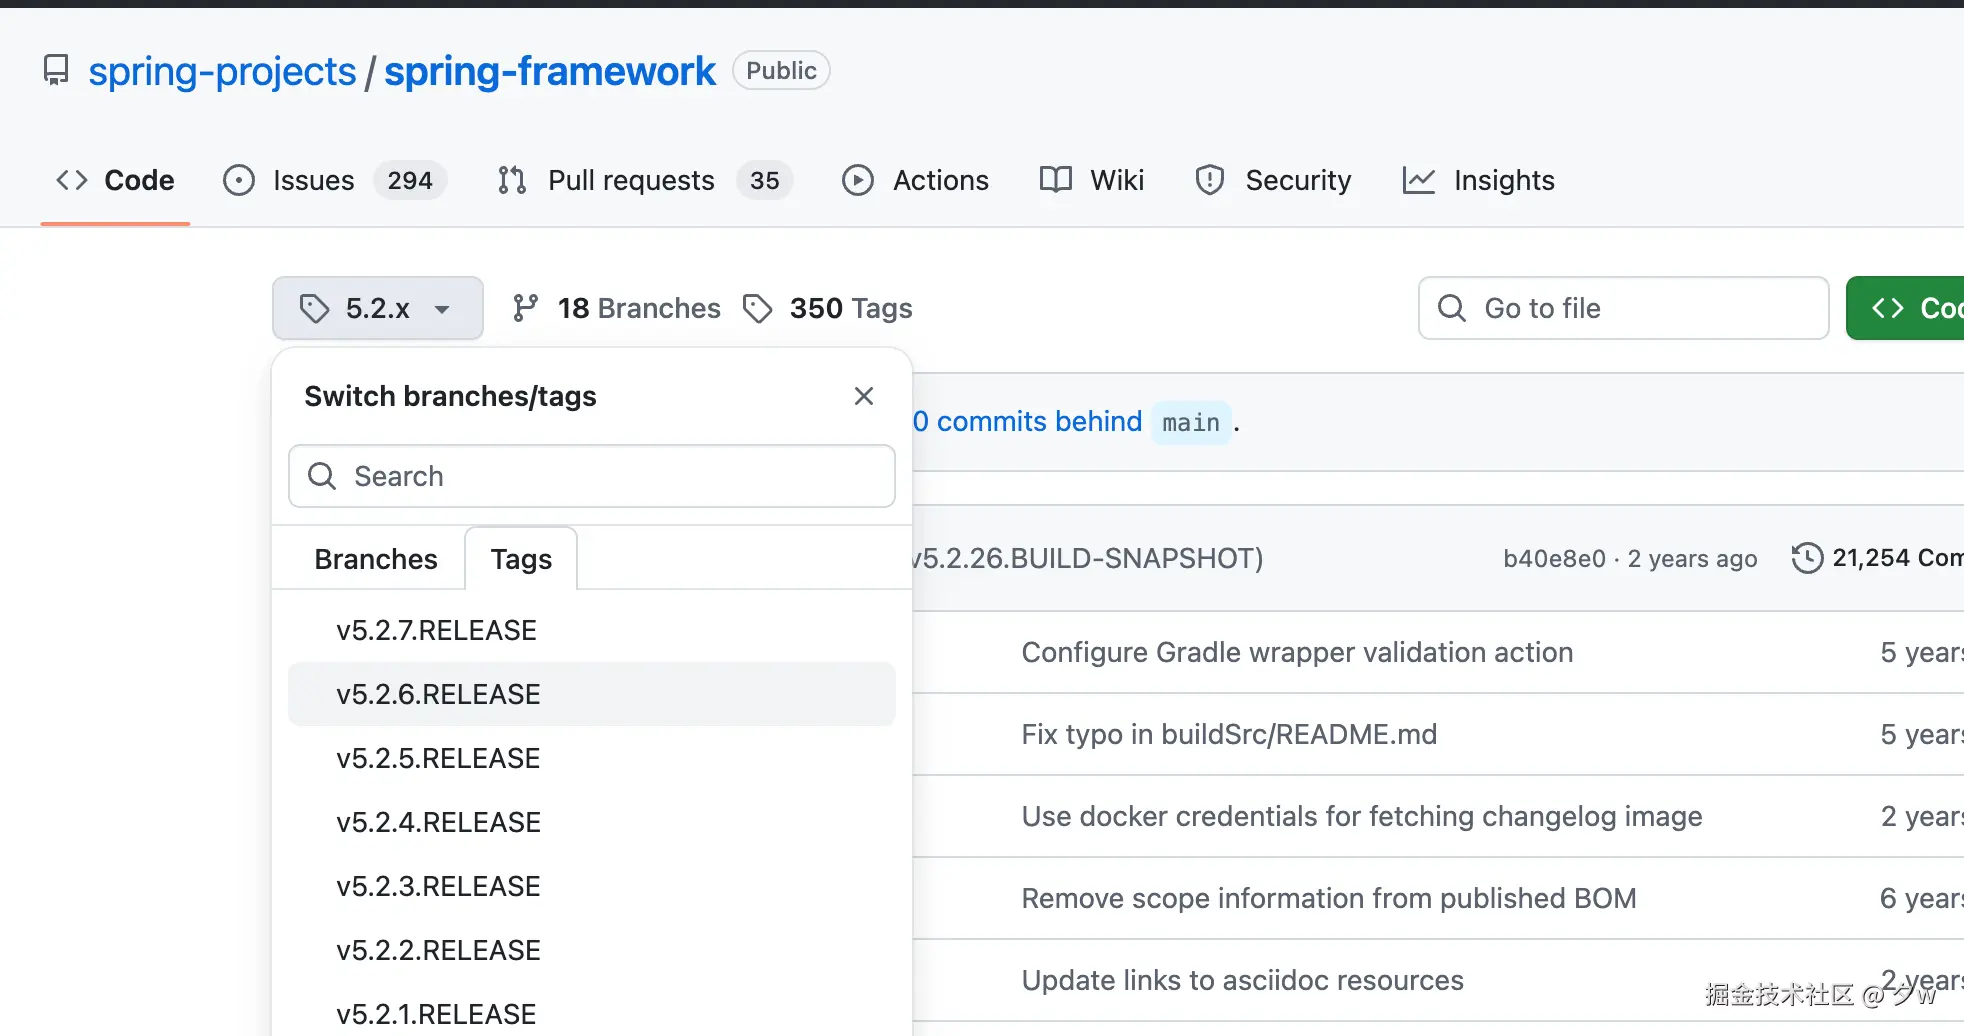Switch to the Branches tab in popup
Viewport: 1964px width, 1036px height.
(375, 559)
